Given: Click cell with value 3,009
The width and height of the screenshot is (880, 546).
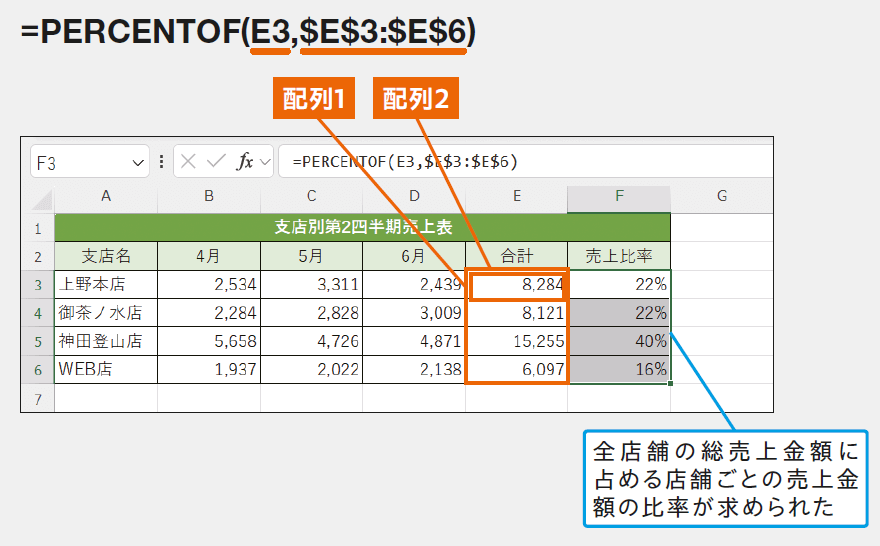Looking at the screenshot, I should pos(414,313).
